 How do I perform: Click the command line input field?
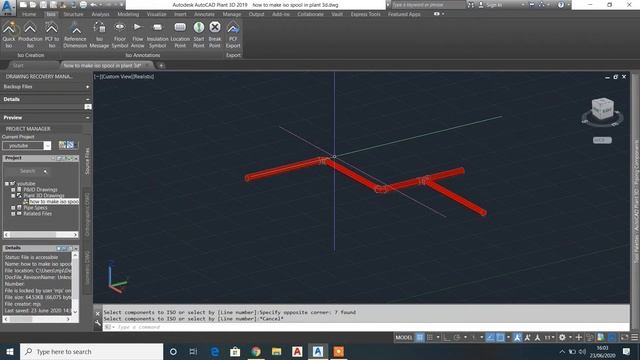point(367,327)
